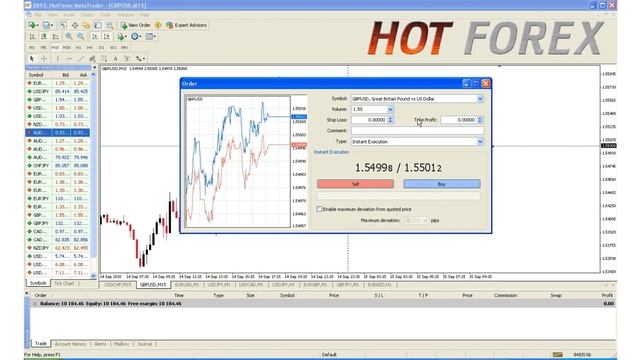The width and height of the screenshot is (640, 360).
Task: Click the red Sell button
Action: pyautogui.click(x=355, y=184)
